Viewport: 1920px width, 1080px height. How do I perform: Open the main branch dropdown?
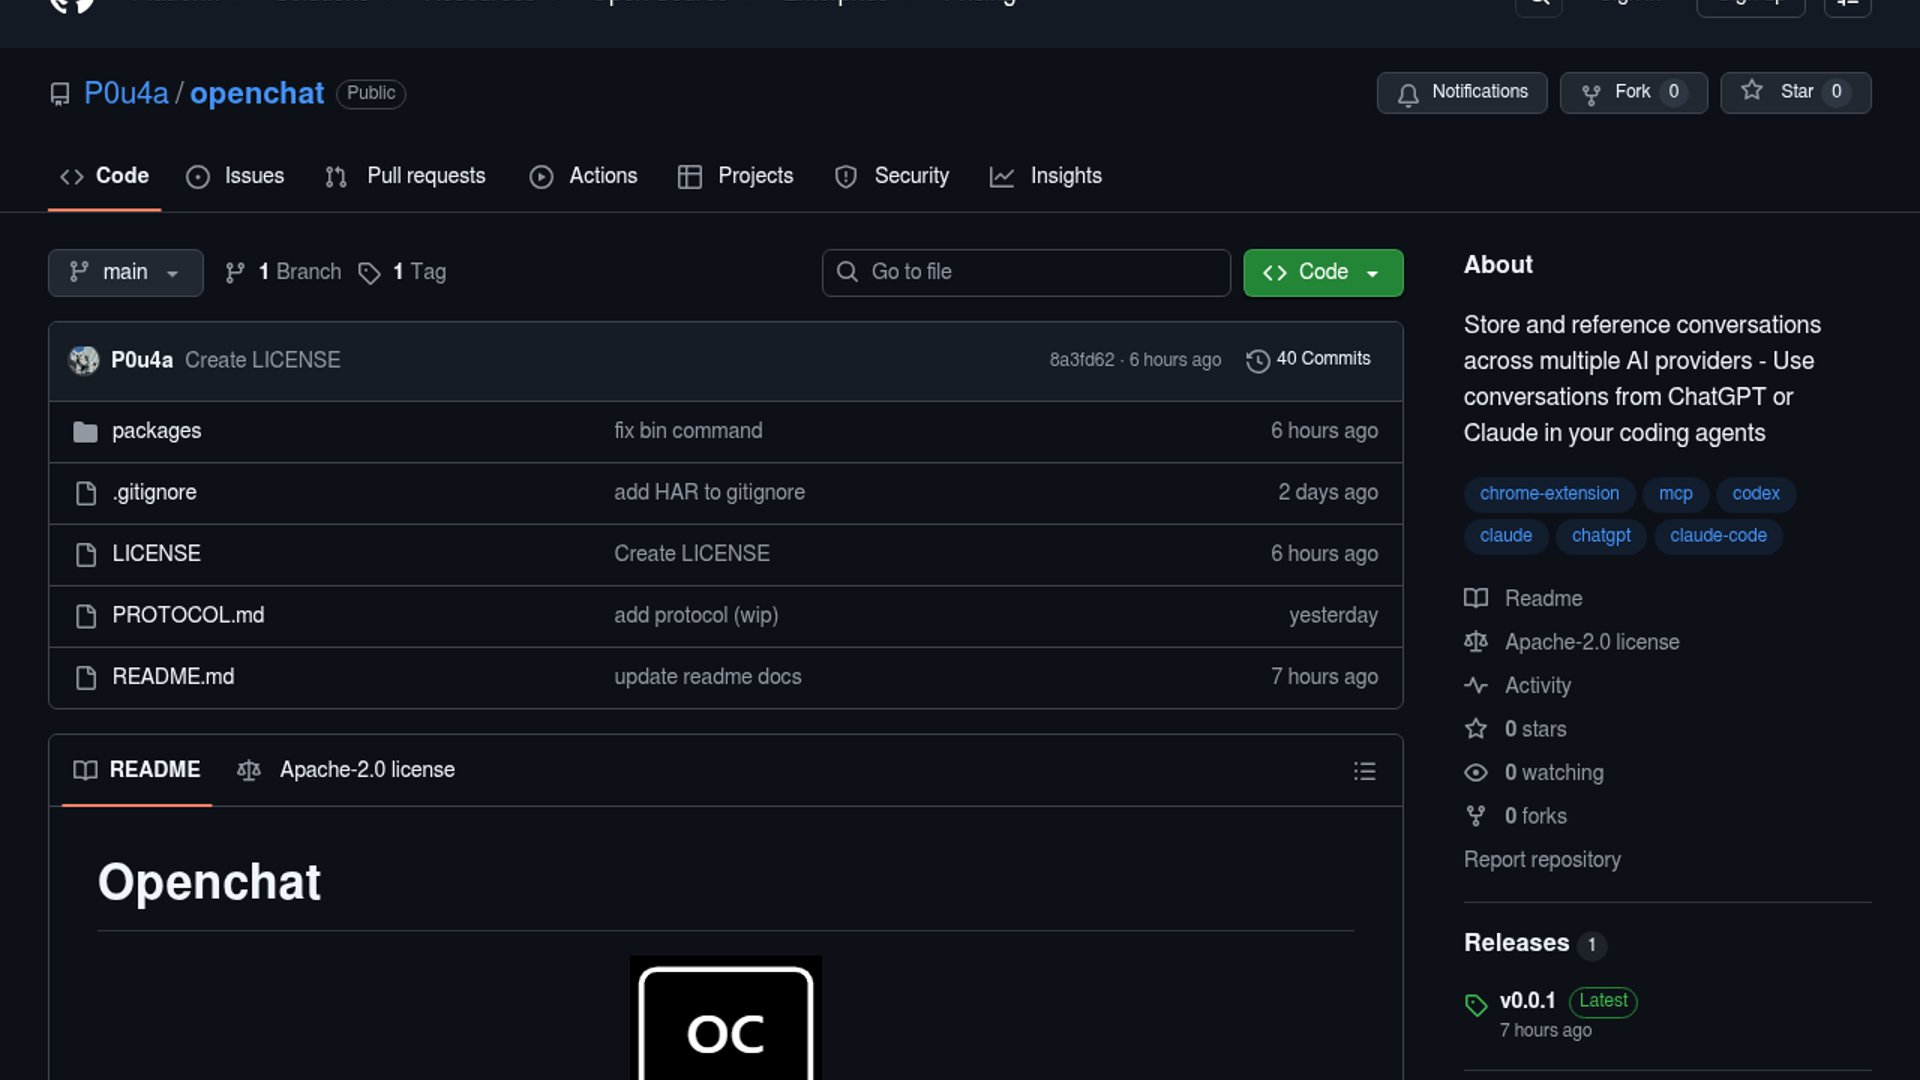coord(125,272)
